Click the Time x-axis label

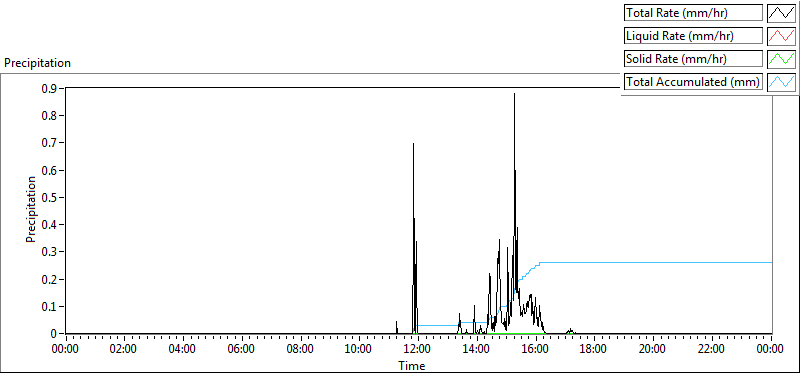[411, 365]
